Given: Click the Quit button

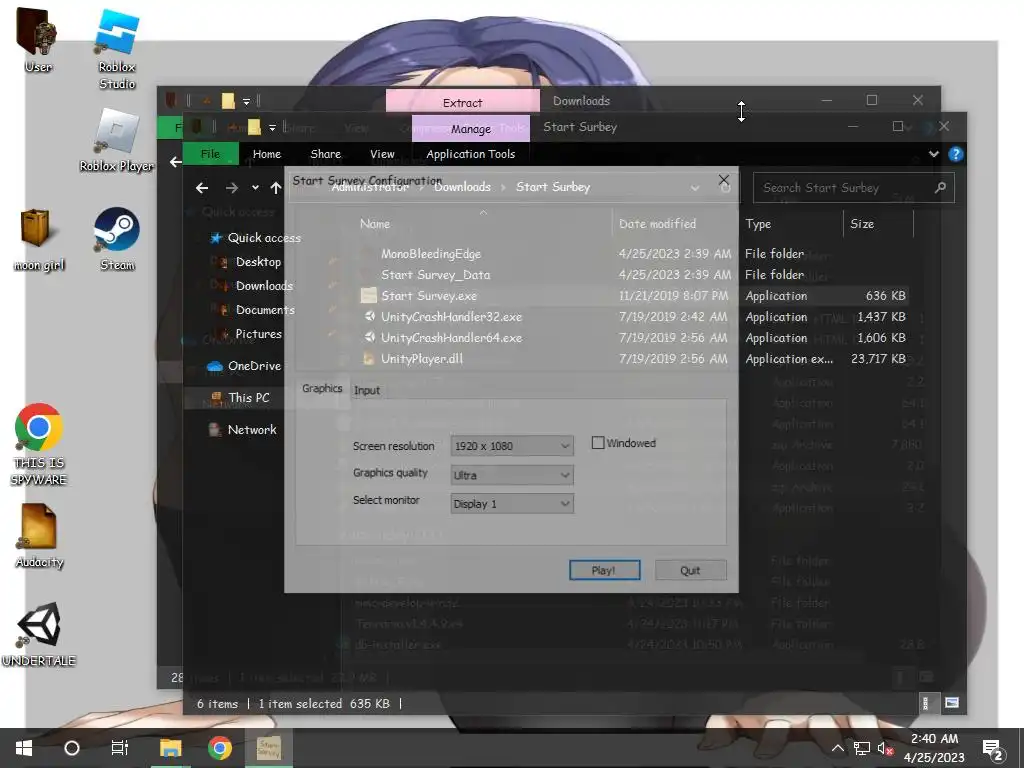Looking at the screenshot, I should 690,570.
